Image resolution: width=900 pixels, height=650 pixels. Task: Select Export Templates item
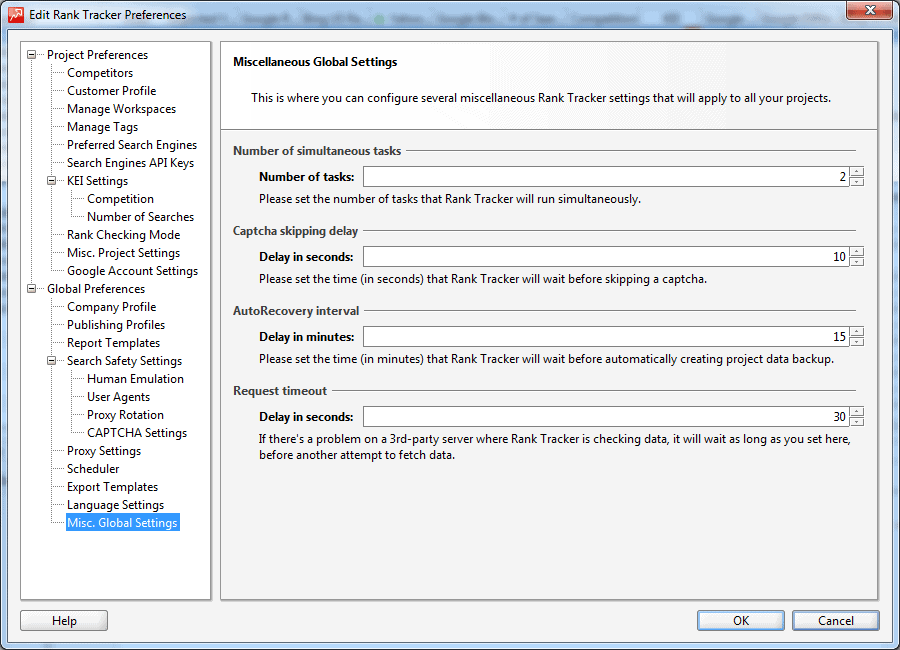[x=112, y=487]
